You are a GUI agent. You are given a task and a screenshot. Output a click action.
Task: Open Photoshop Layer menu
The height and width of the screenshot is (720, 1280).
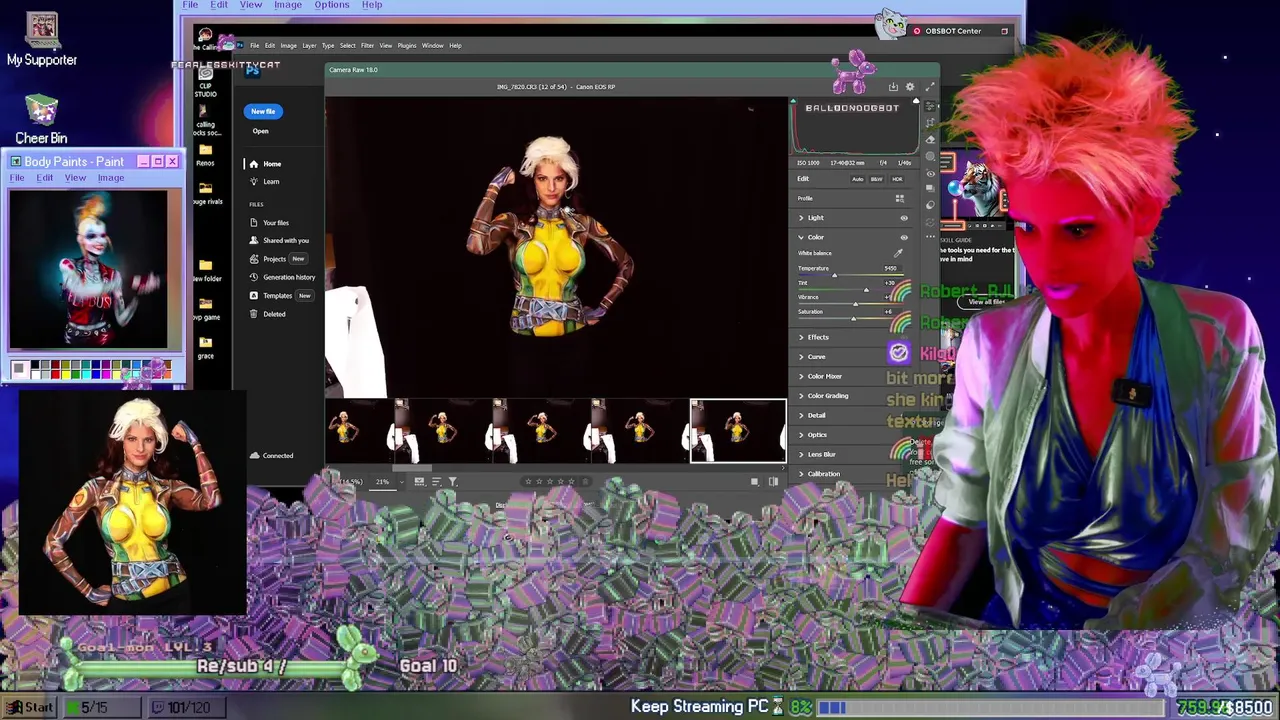309,45
